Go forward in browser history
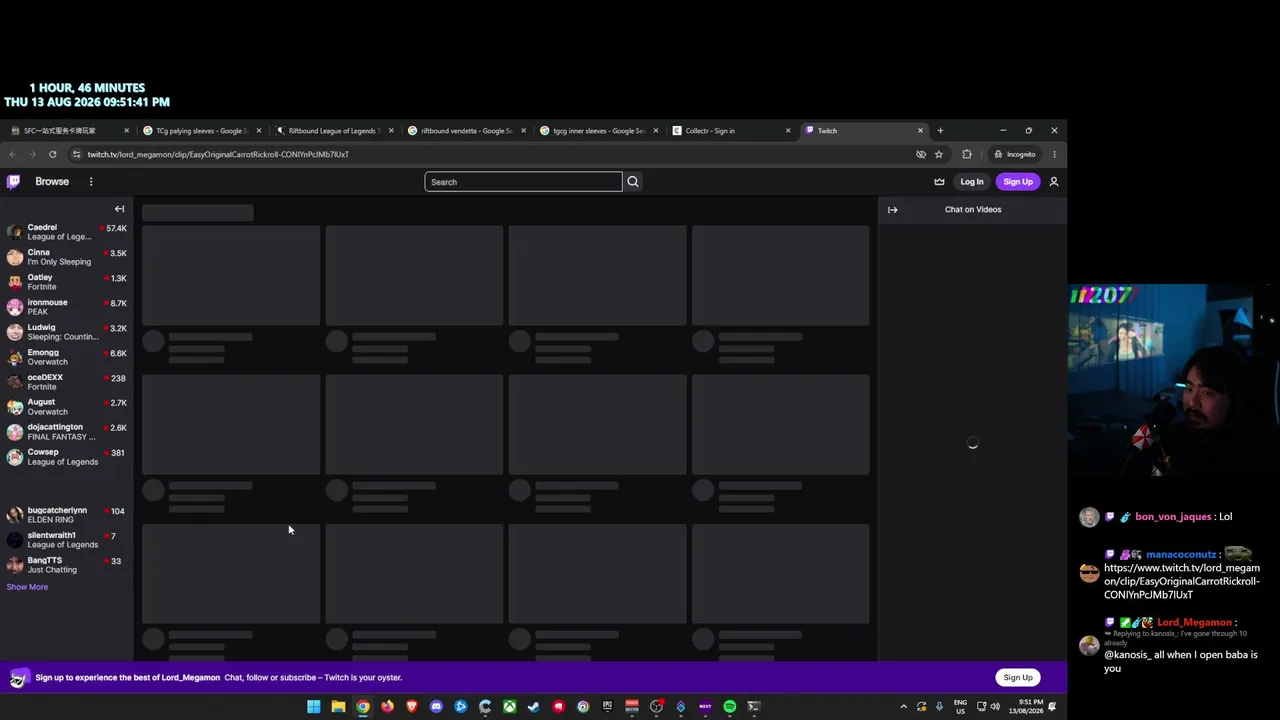This screenshot has height=720, width=1280. coord(32,154)
